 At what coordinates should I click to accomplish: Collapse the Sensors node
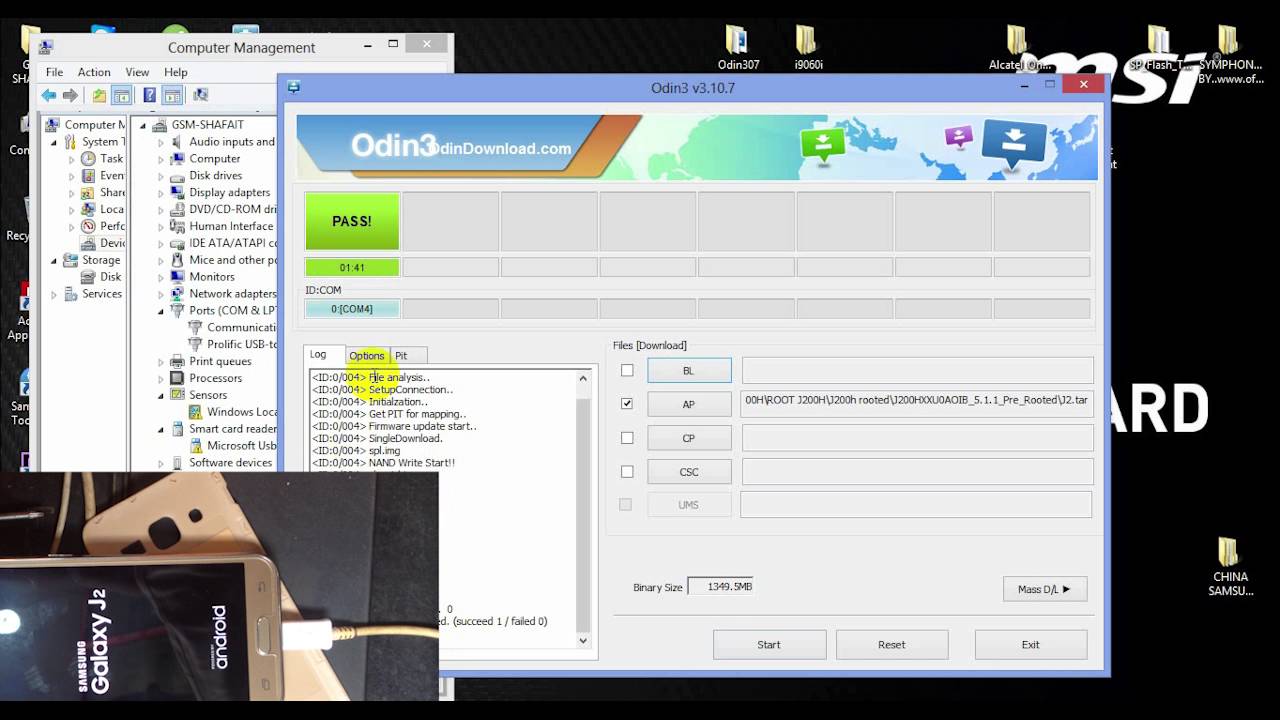click(x=161, y=395)
